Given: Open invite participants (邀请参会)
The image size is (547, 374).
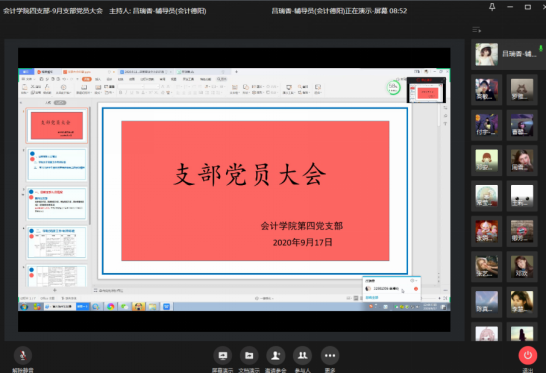Looking at the screenshot, I should (276, 356).
